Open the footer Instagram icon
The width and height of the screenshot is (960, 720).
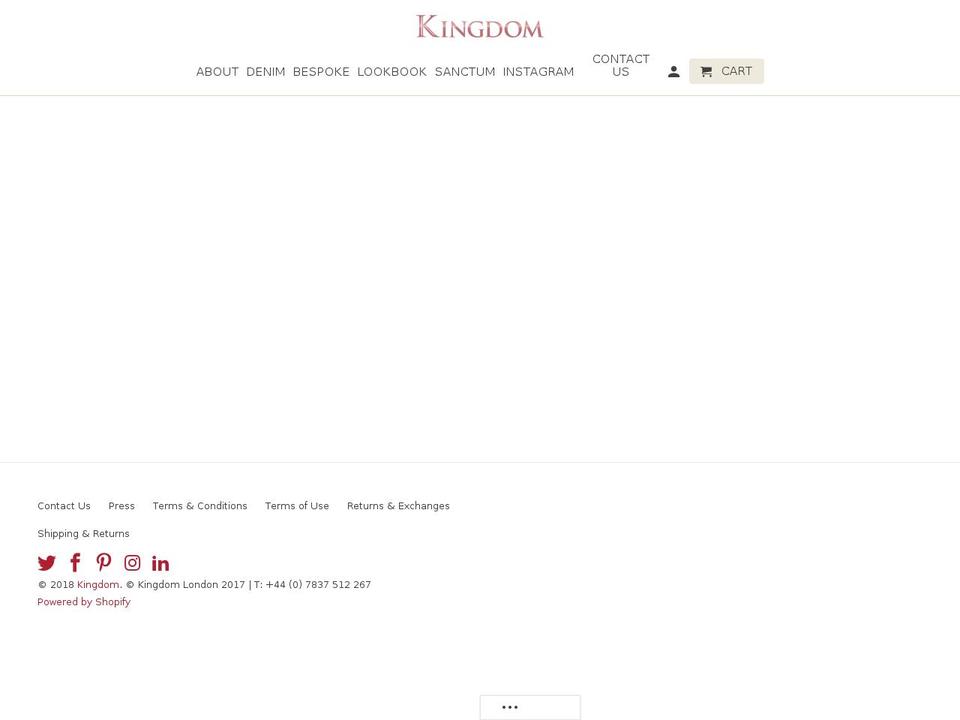pos(132,563)
